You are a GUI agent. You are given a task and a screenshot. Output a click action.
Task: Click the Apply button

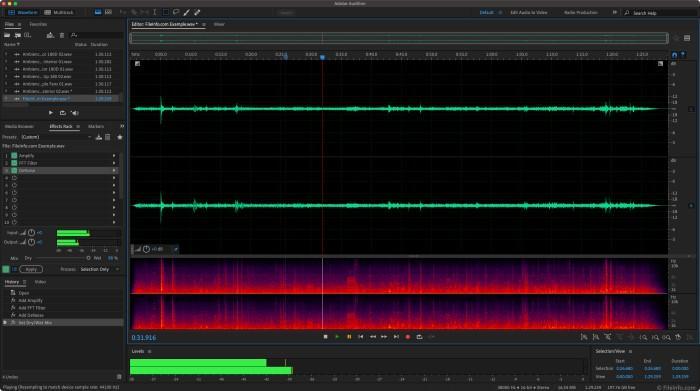[31, 269]
